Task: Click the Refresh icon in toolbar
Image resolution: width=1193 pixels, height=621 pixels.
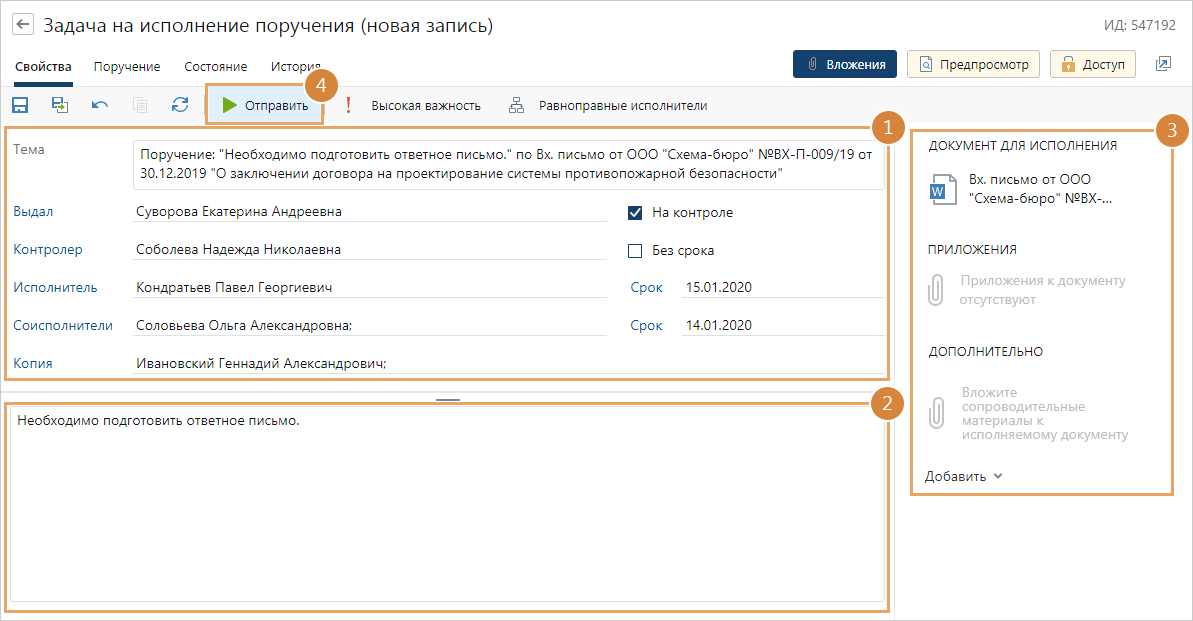Action: (180, 105)
